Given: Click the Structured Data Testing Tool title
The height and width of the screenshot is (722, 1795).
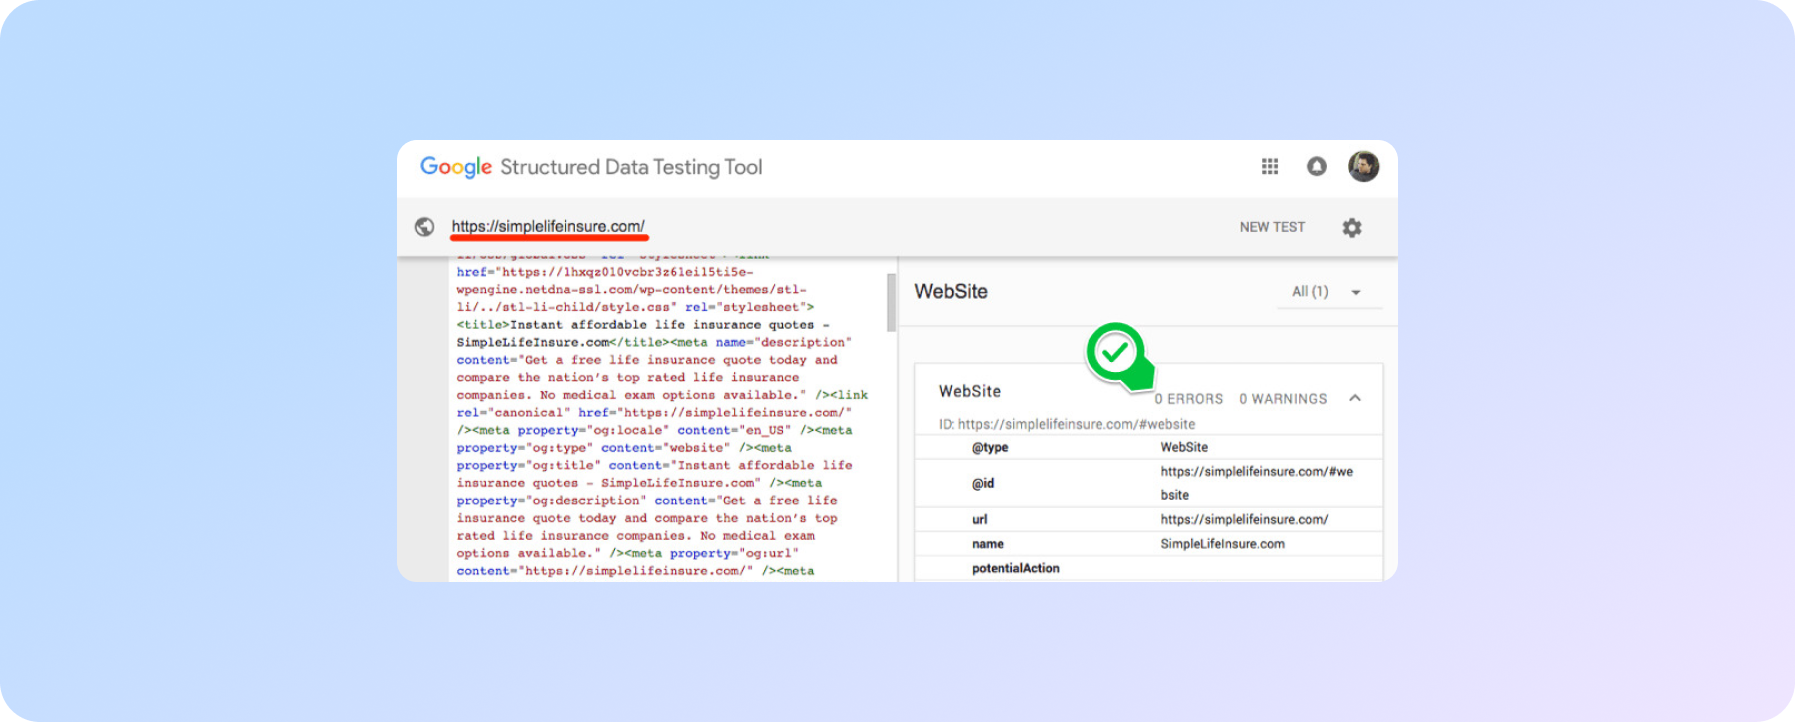Looking at the screenshot, I should point(631,167).
